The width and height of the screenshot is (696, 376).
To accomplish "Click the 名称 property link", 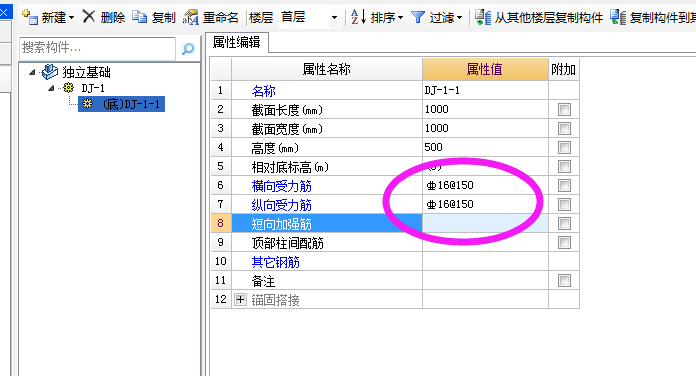I will coord(263,91).
